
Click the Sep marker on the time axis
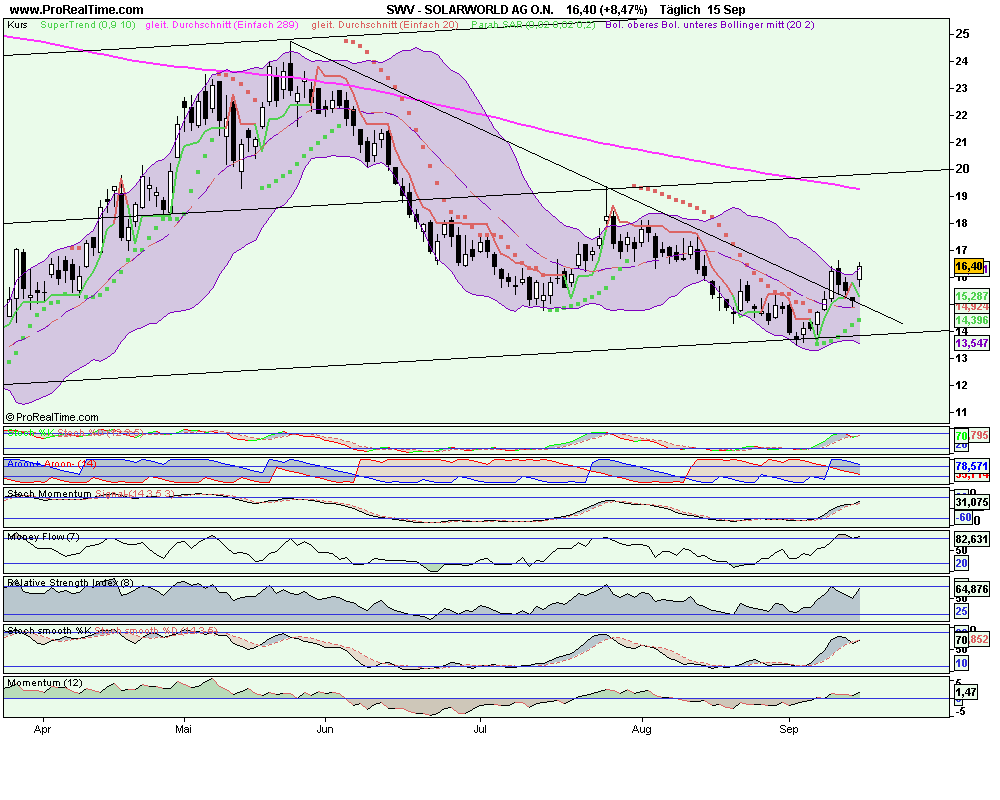point(789,730)
